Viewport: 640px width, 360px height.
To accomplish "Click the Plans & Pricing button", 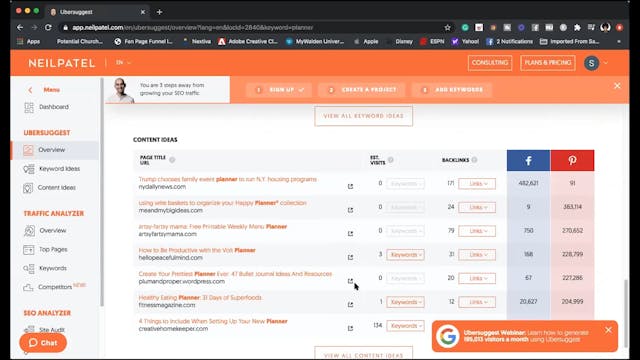I will pyautogui.click(x=548, y=63).
